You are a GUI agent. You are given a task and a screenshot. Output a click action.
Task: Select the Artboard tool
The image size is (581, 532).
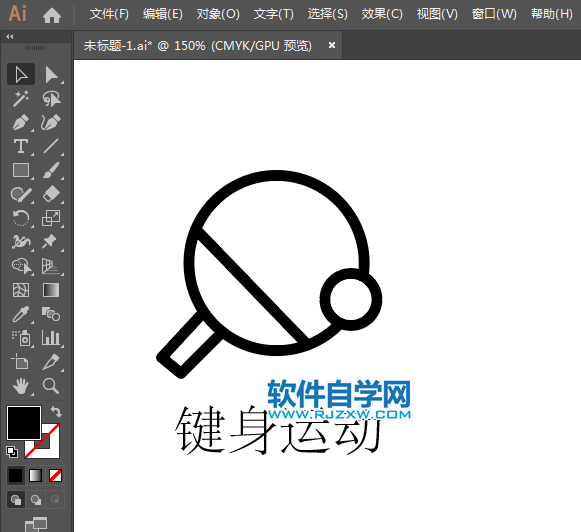point(21,362)
